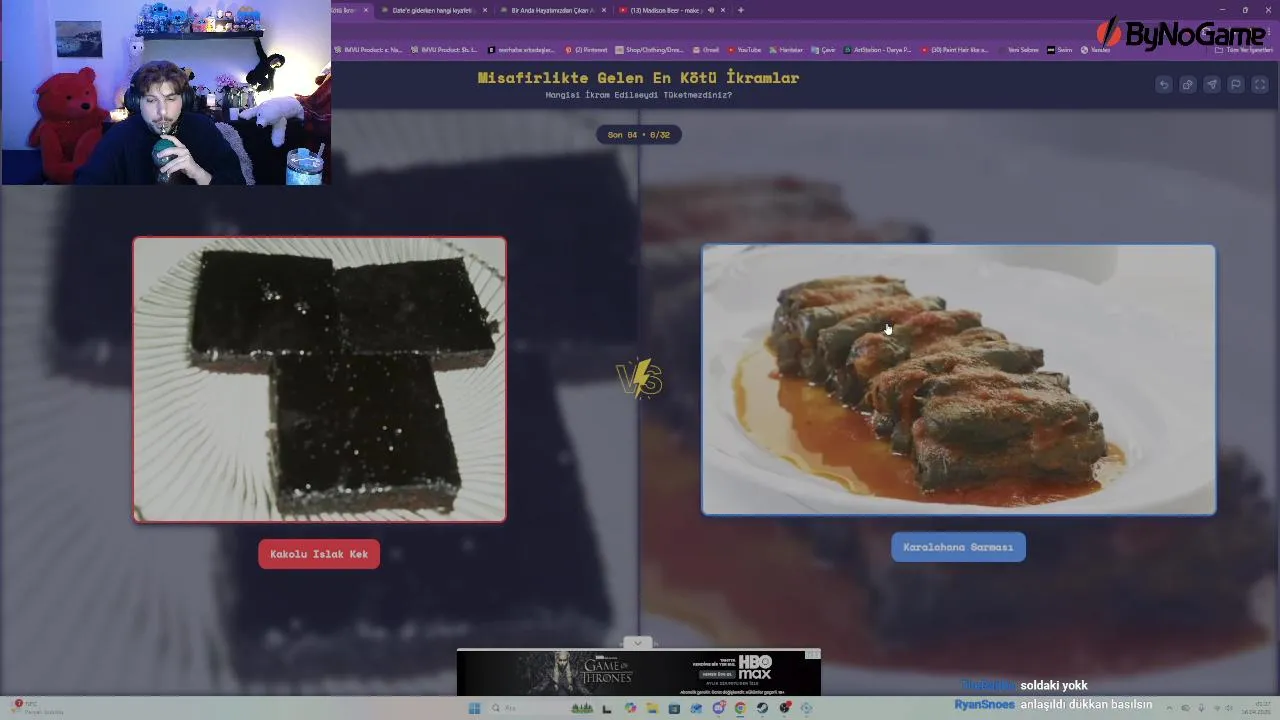Open the Paint Hair like bookmark

tap(954, 50)
